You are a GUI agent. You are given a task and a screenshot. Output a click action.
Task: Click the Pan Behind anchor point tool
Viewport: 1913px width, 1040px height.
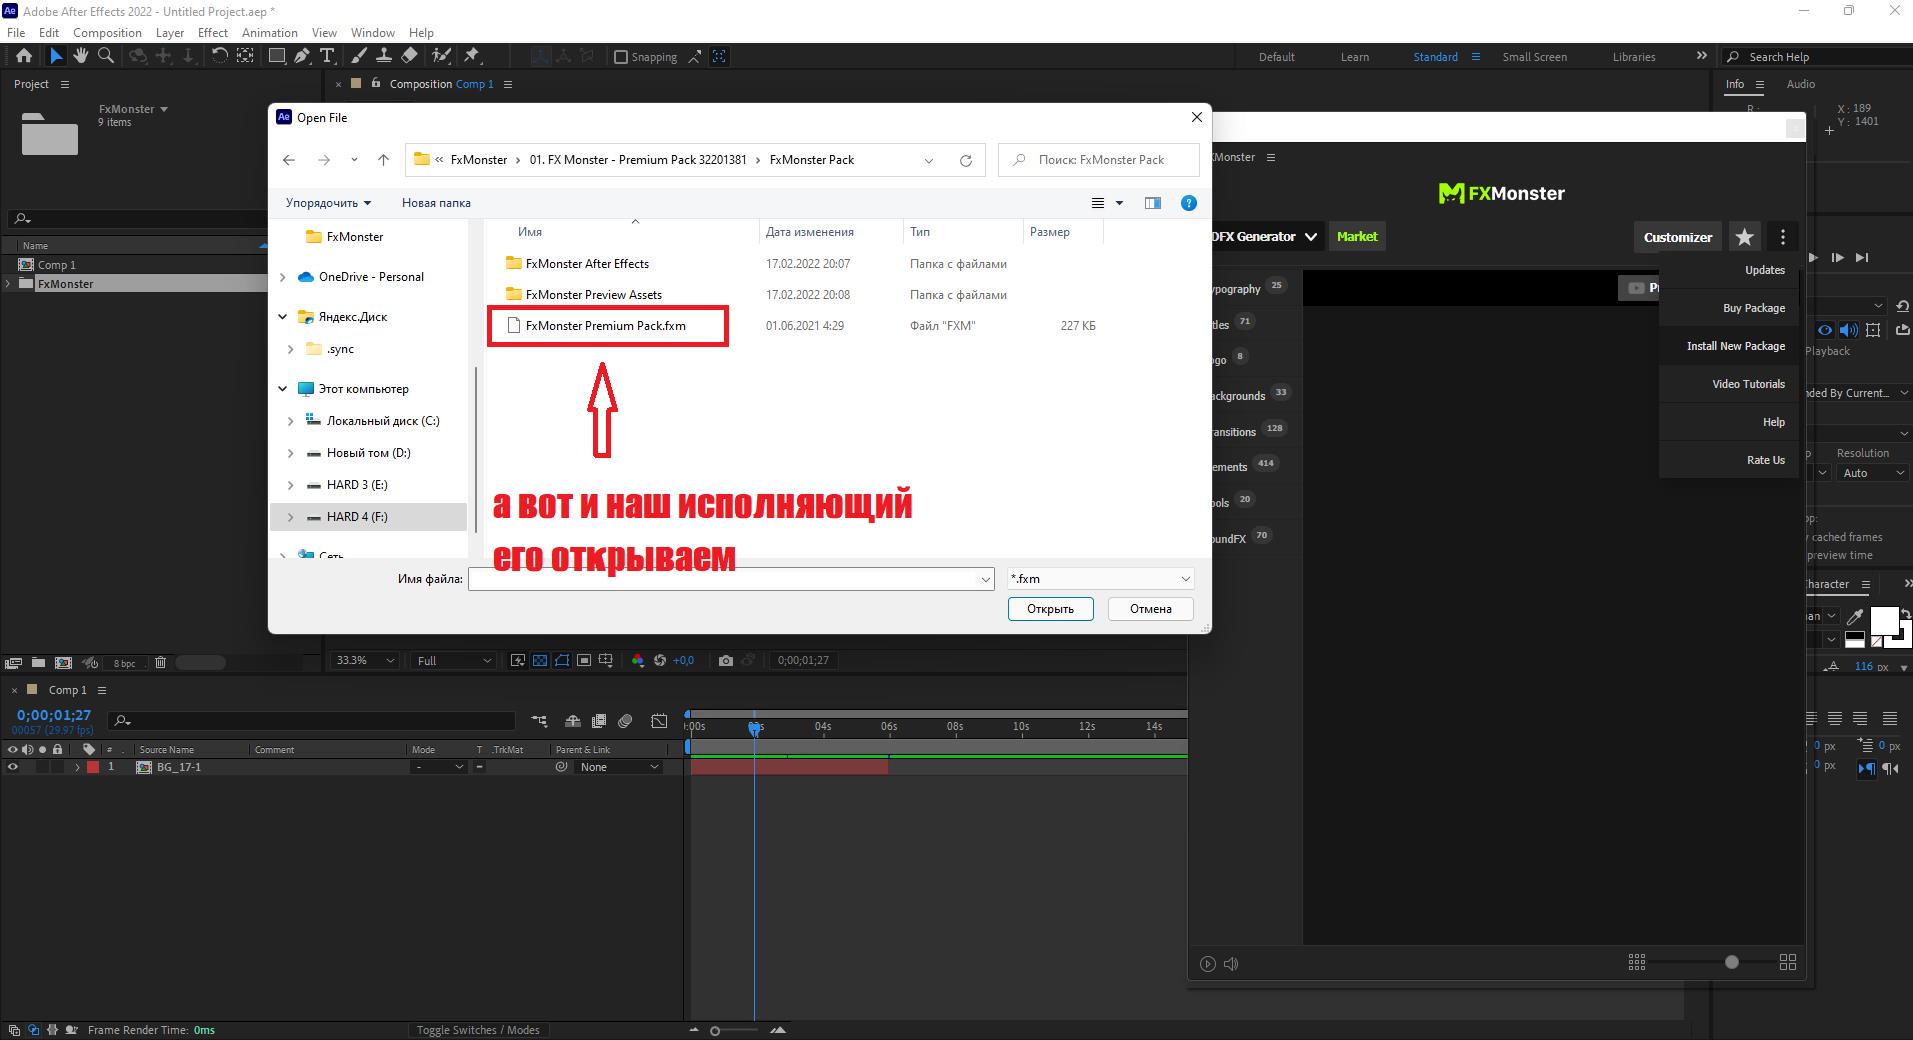pyautogui.click(x=245, y=56)
